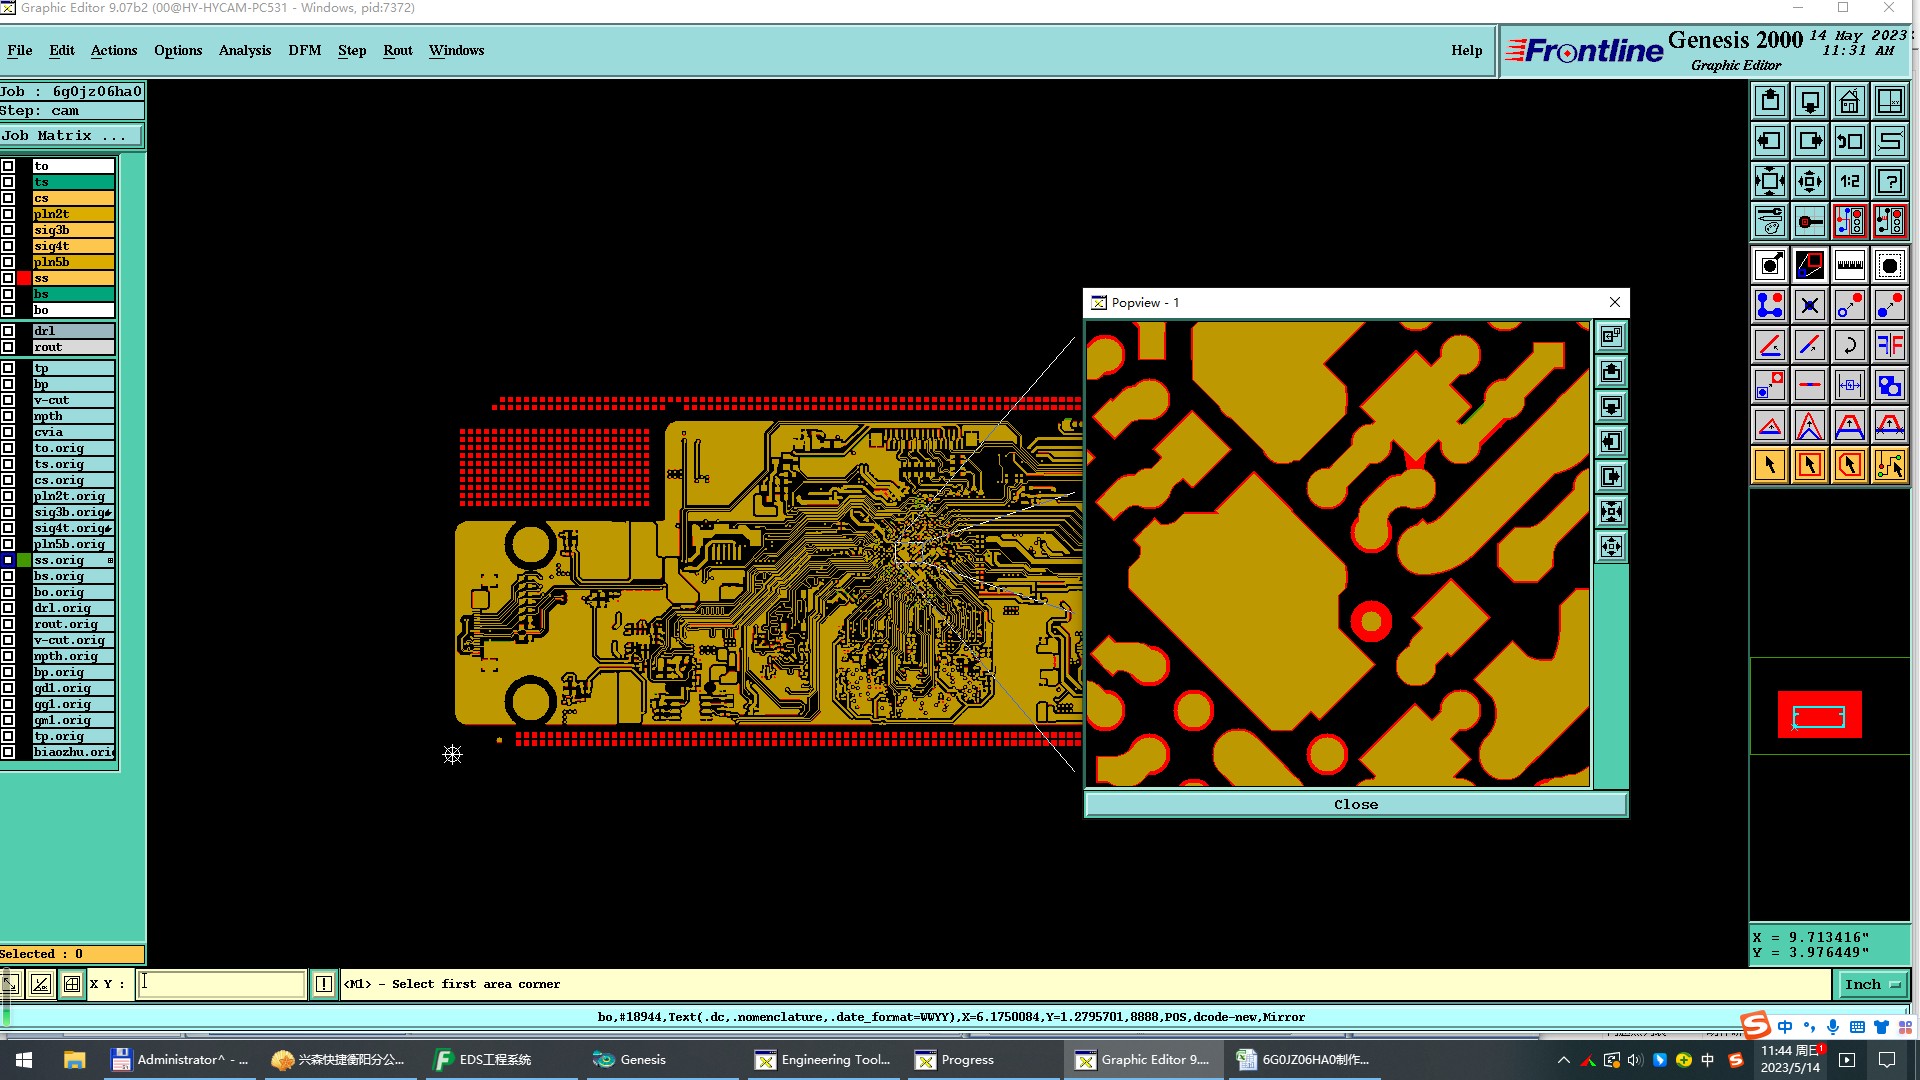Click the pan up icon in main toolbar
This screenshot has height=1080, width=1920.
click(x=1770, y=101)
